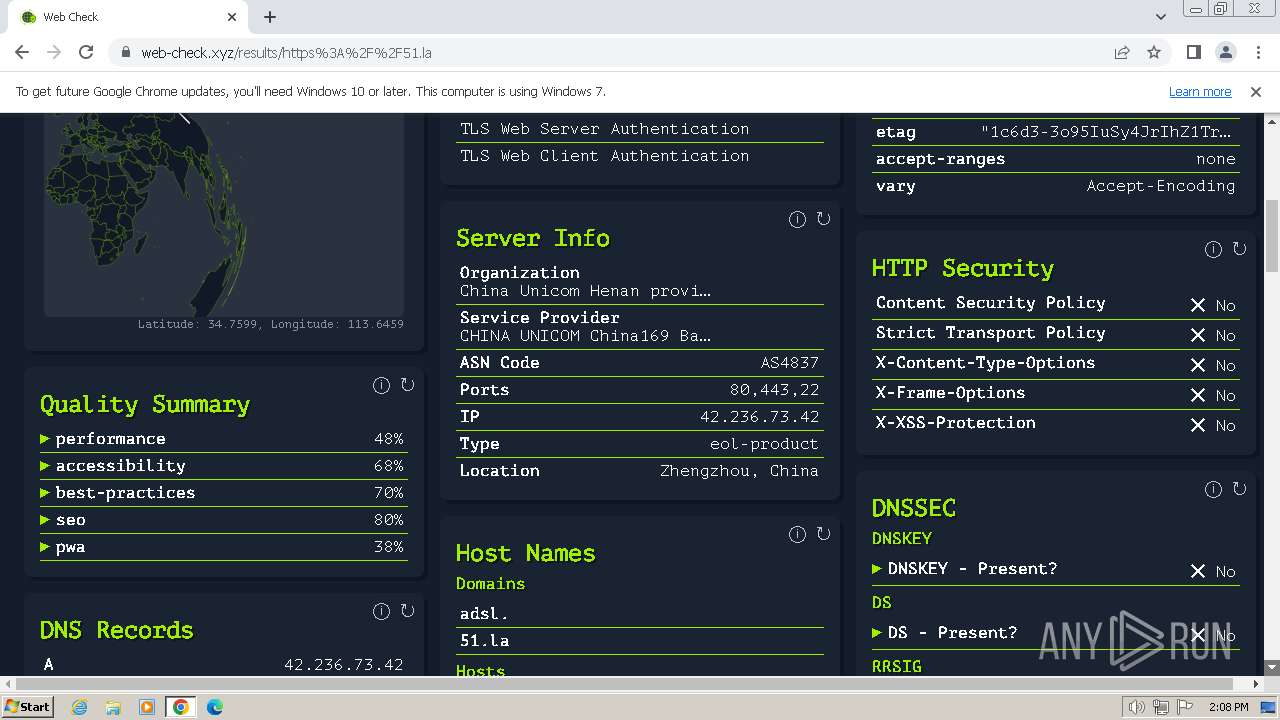The height and width of the screenshot is (720, 1280).
Task: Click the Strict Transport Policy row
Action: [1056, 334]
